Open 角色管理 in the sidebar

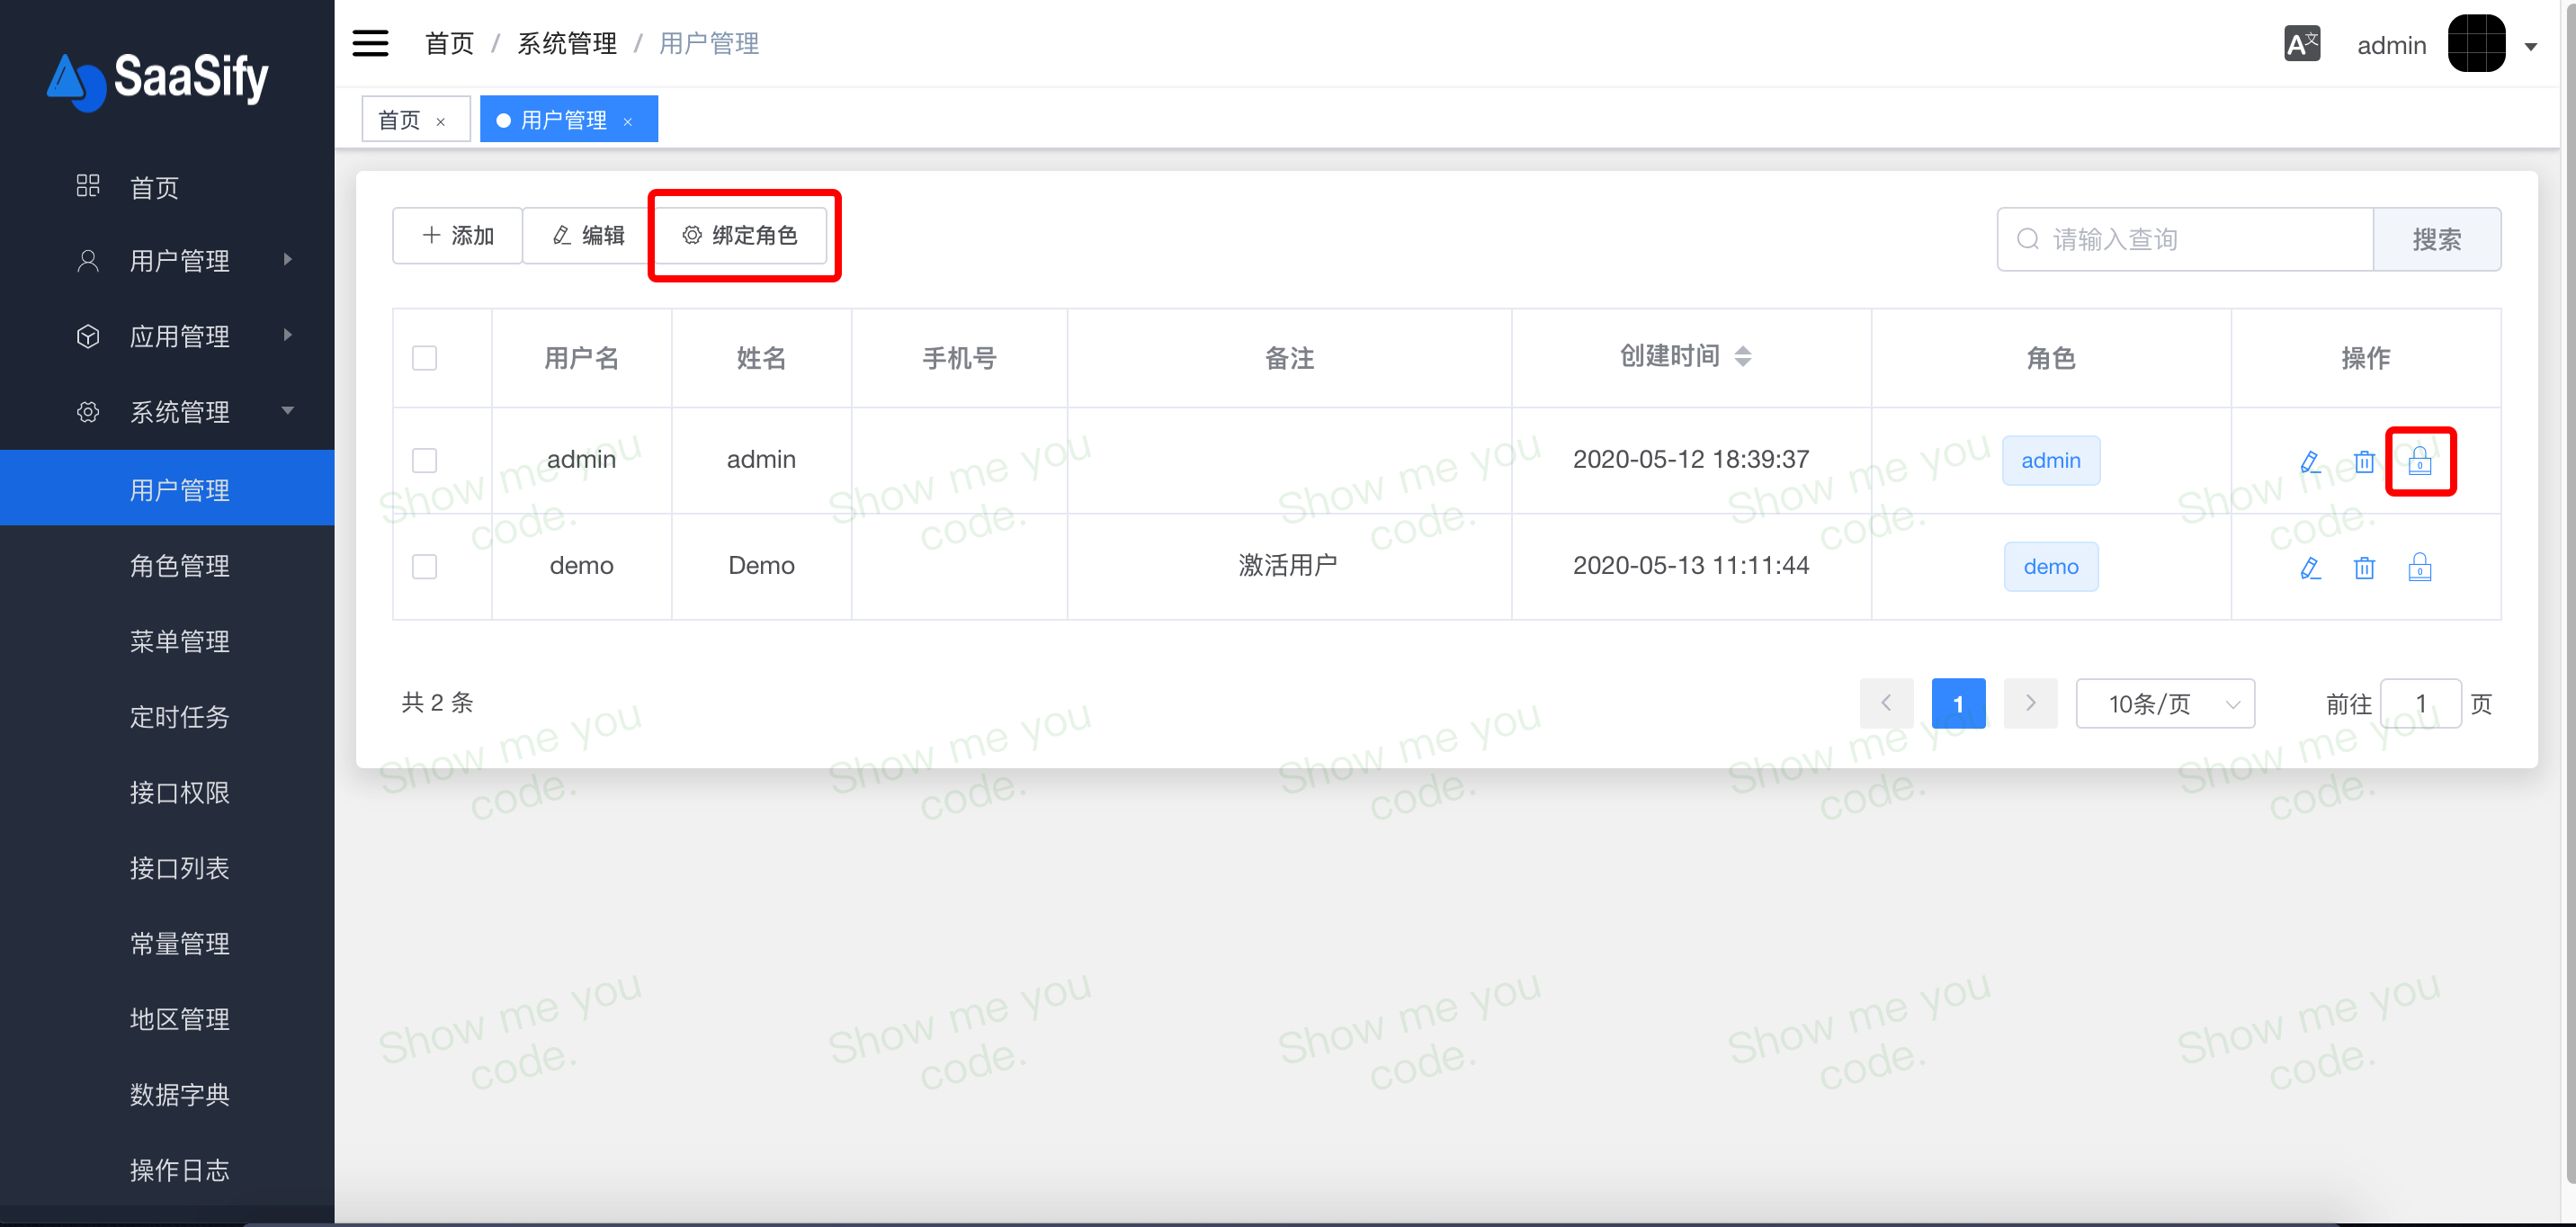pyautogui.click(x=180, y=566)
